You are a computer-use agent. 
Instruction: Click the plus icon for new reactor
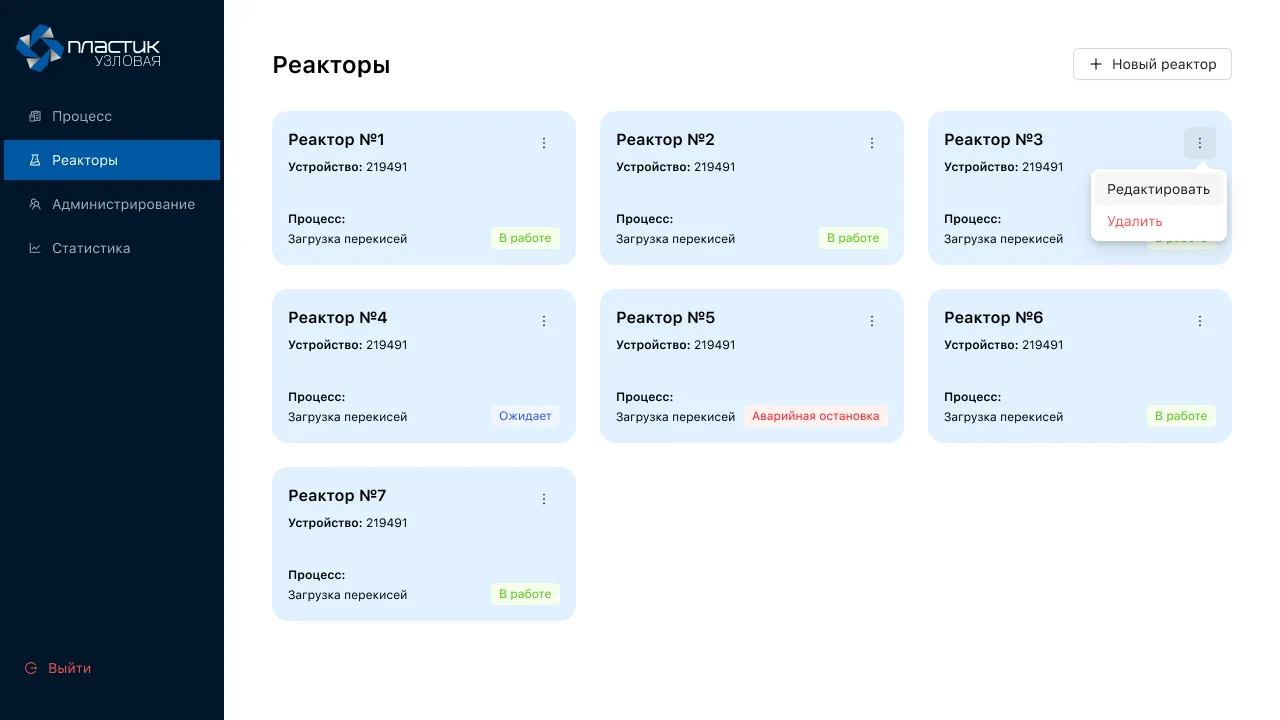coord(1096,64)
